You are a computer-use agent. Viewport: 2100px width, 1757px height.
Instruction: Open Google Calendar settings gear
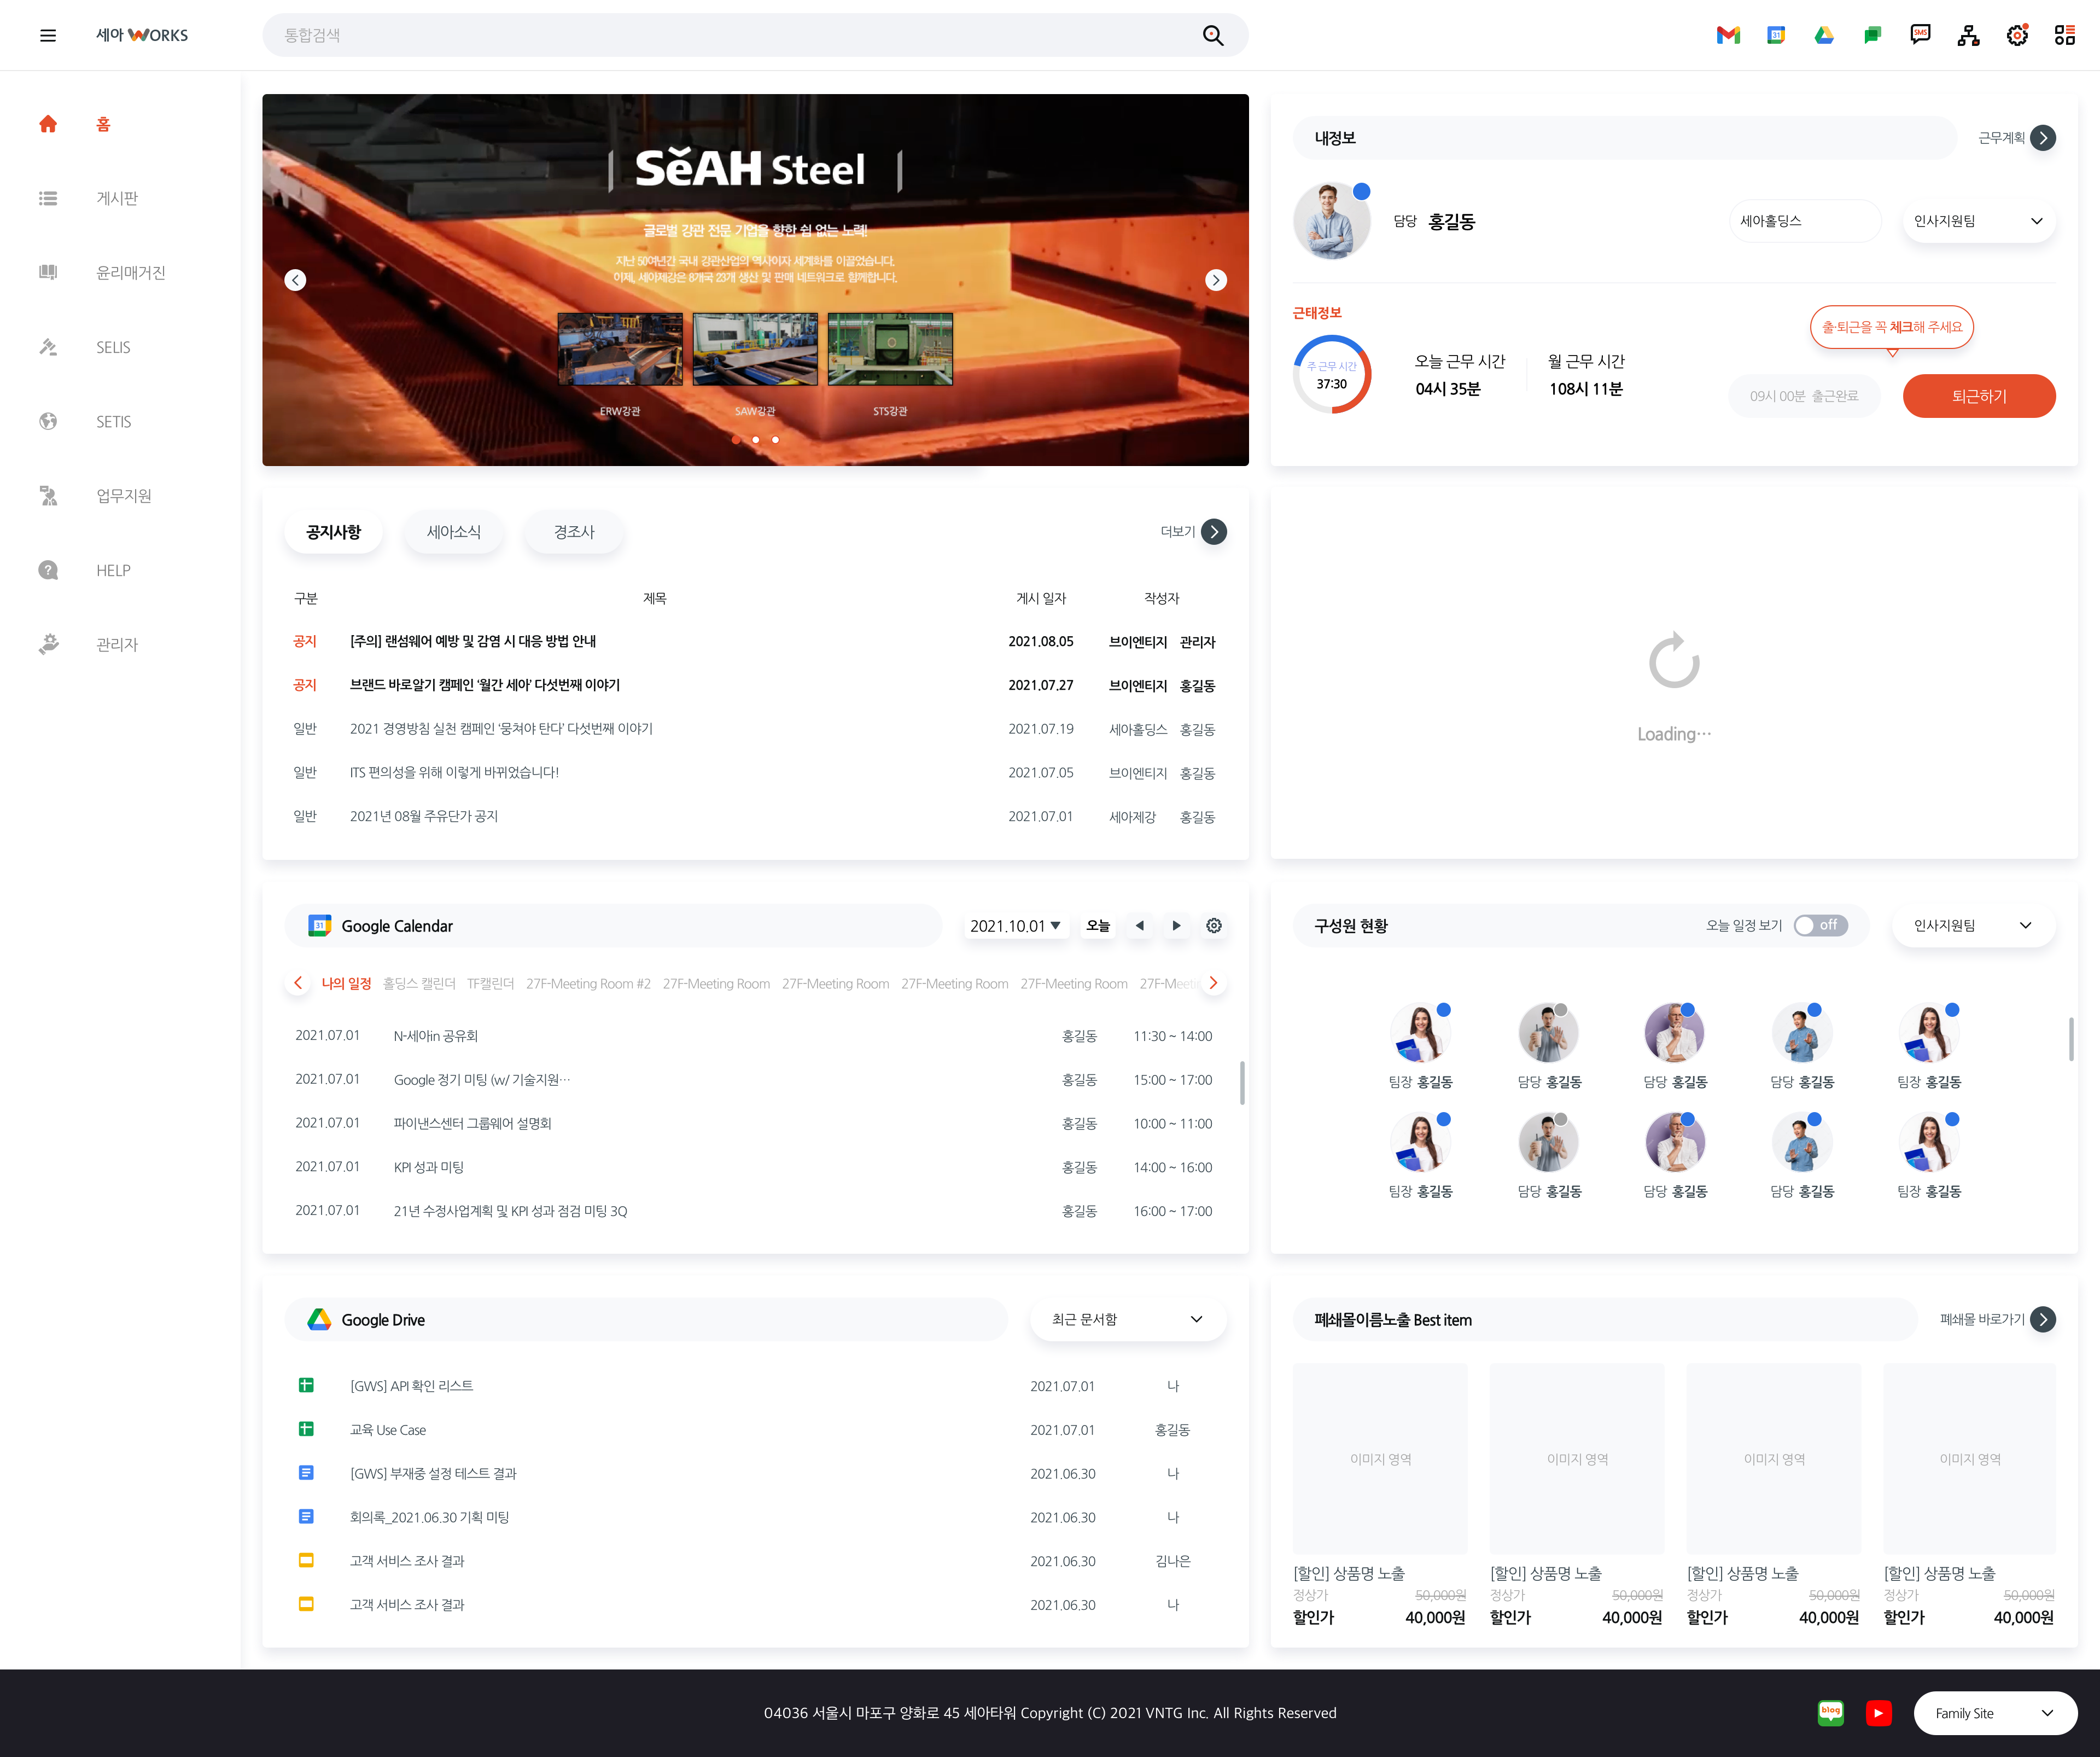coord(1214,926)
